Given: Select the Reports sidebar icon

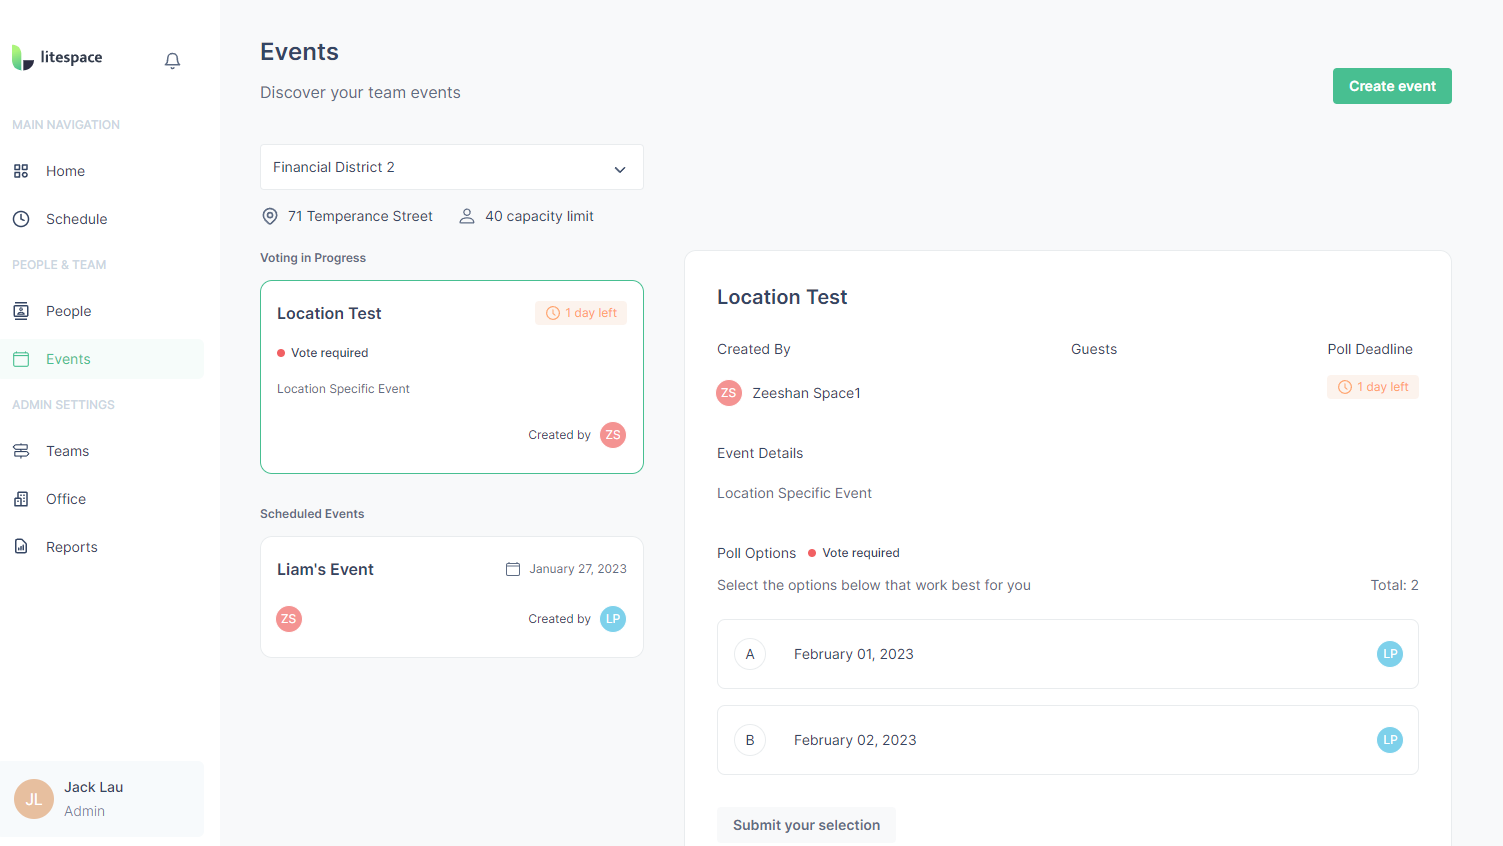Looking at the screenshot, I should click(20, 546).
